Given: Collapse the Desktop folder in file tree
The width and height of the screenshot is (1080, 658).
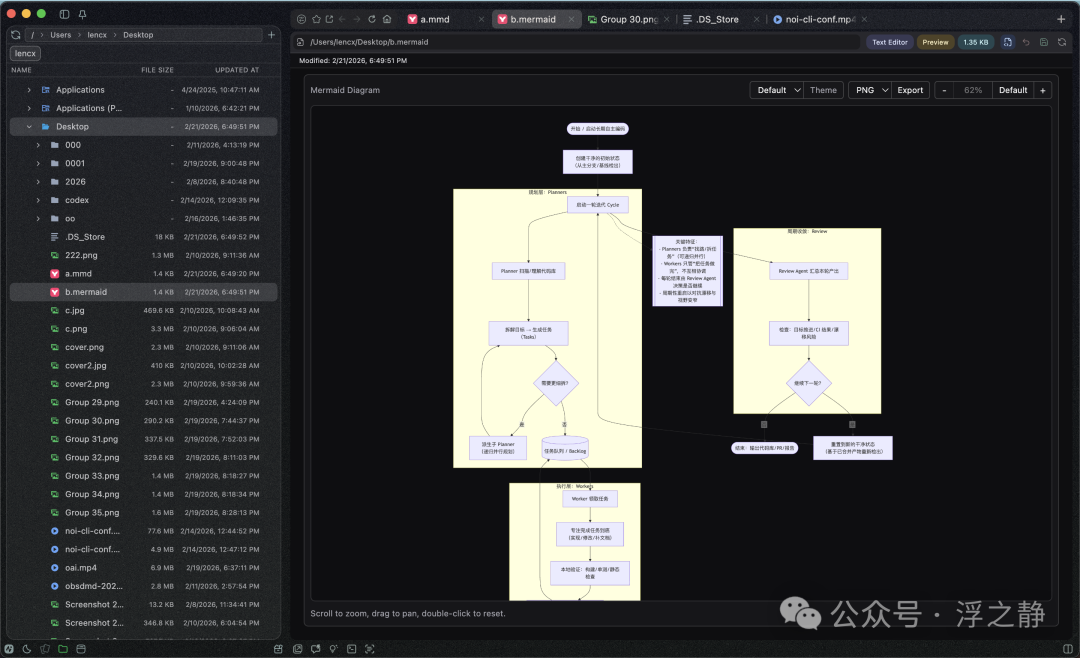Looking at the screenshot, I should tap(29, 127).
